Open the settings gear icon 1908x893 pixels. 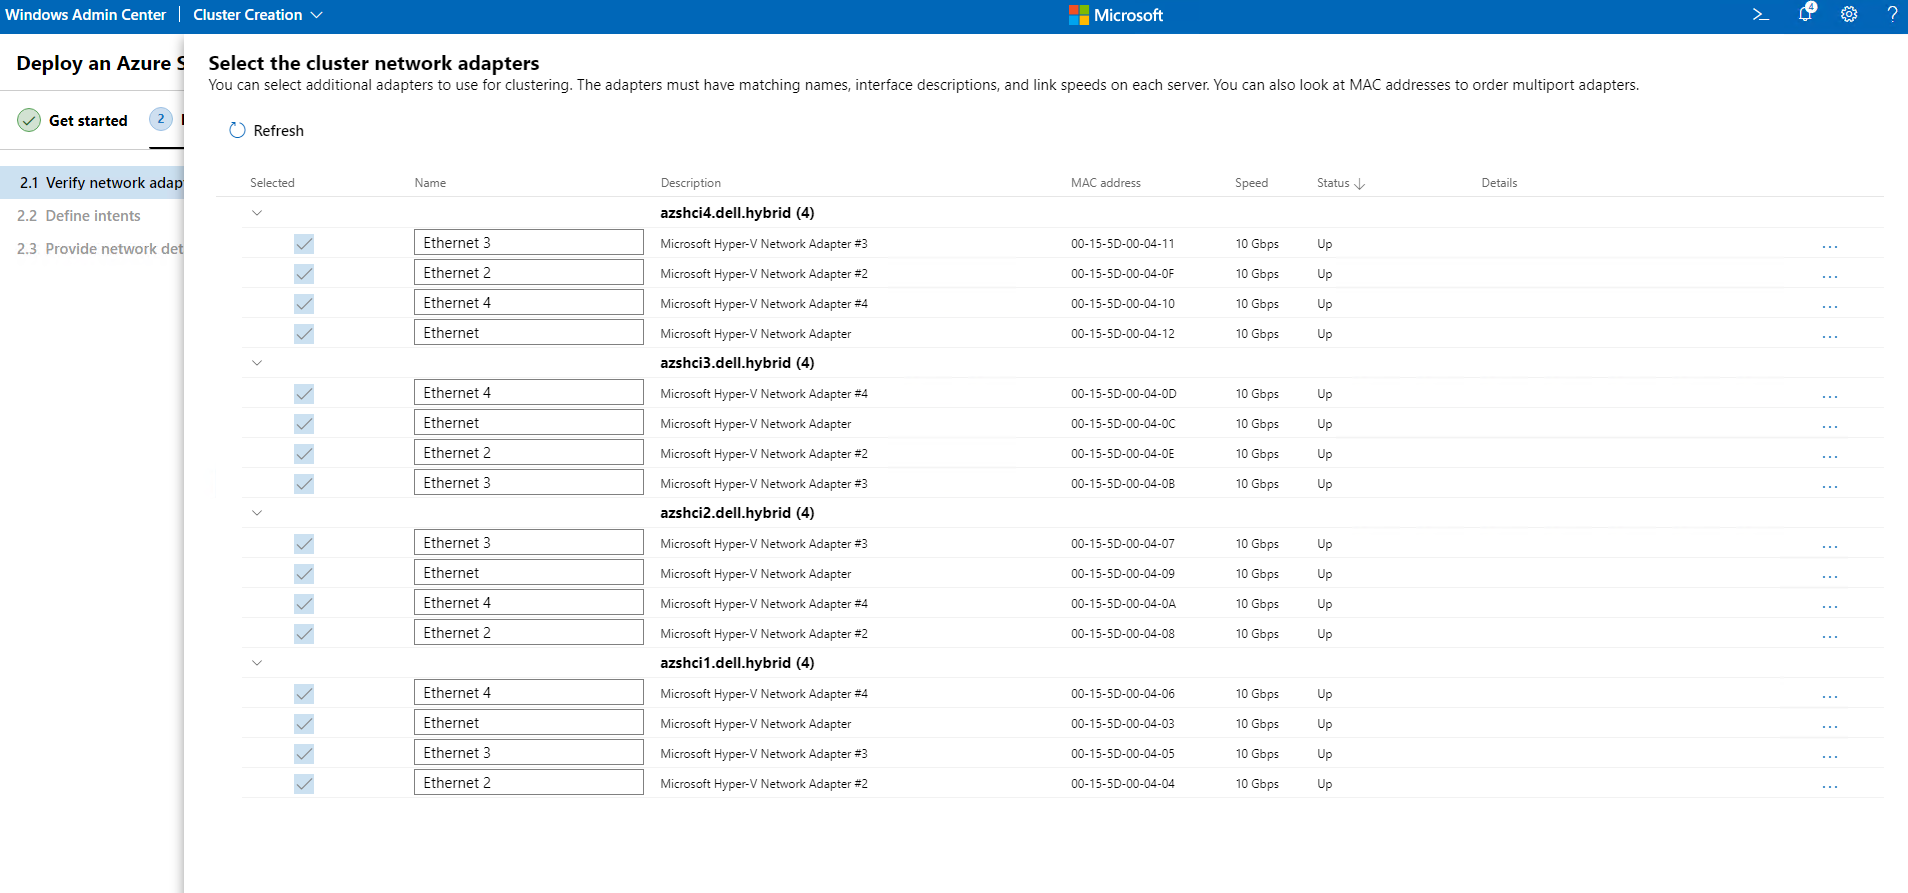1849,15
